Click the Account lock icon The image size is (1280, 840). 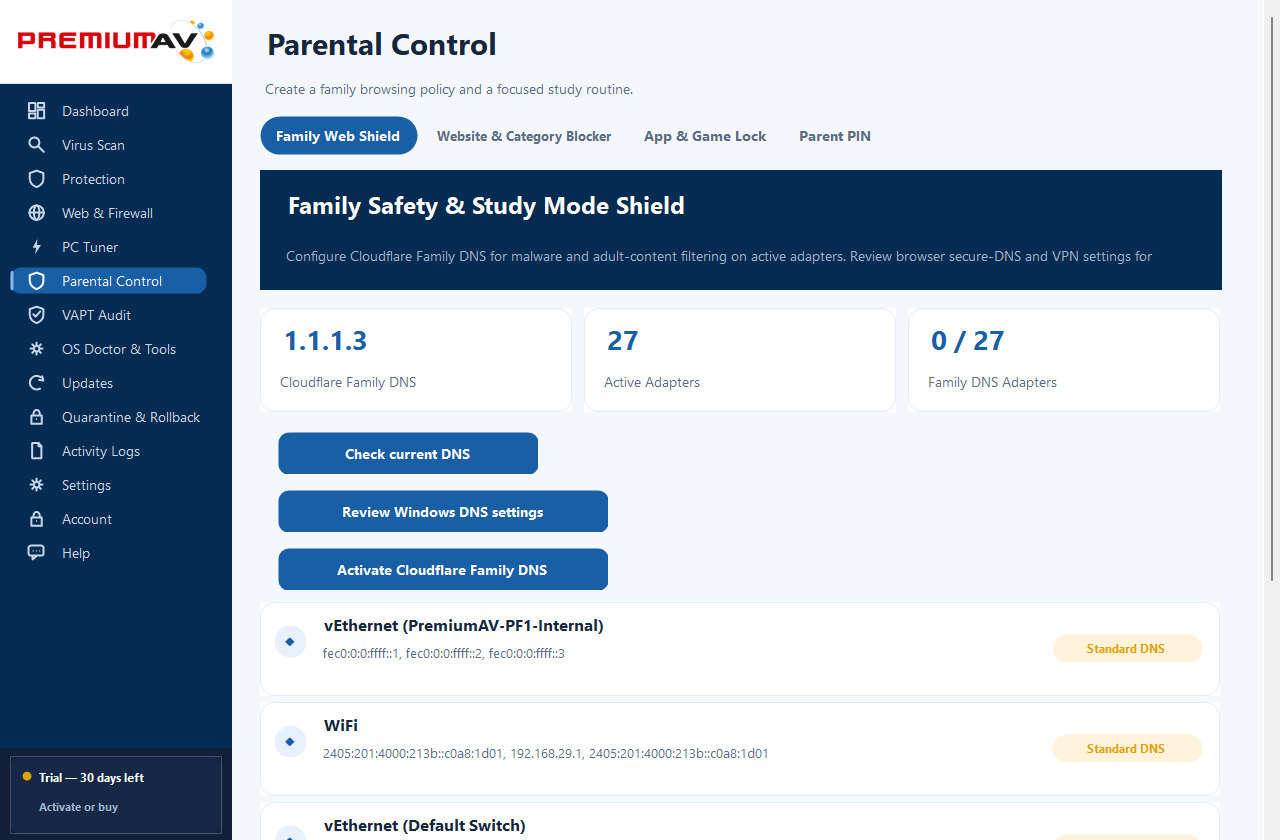[37, 519]
